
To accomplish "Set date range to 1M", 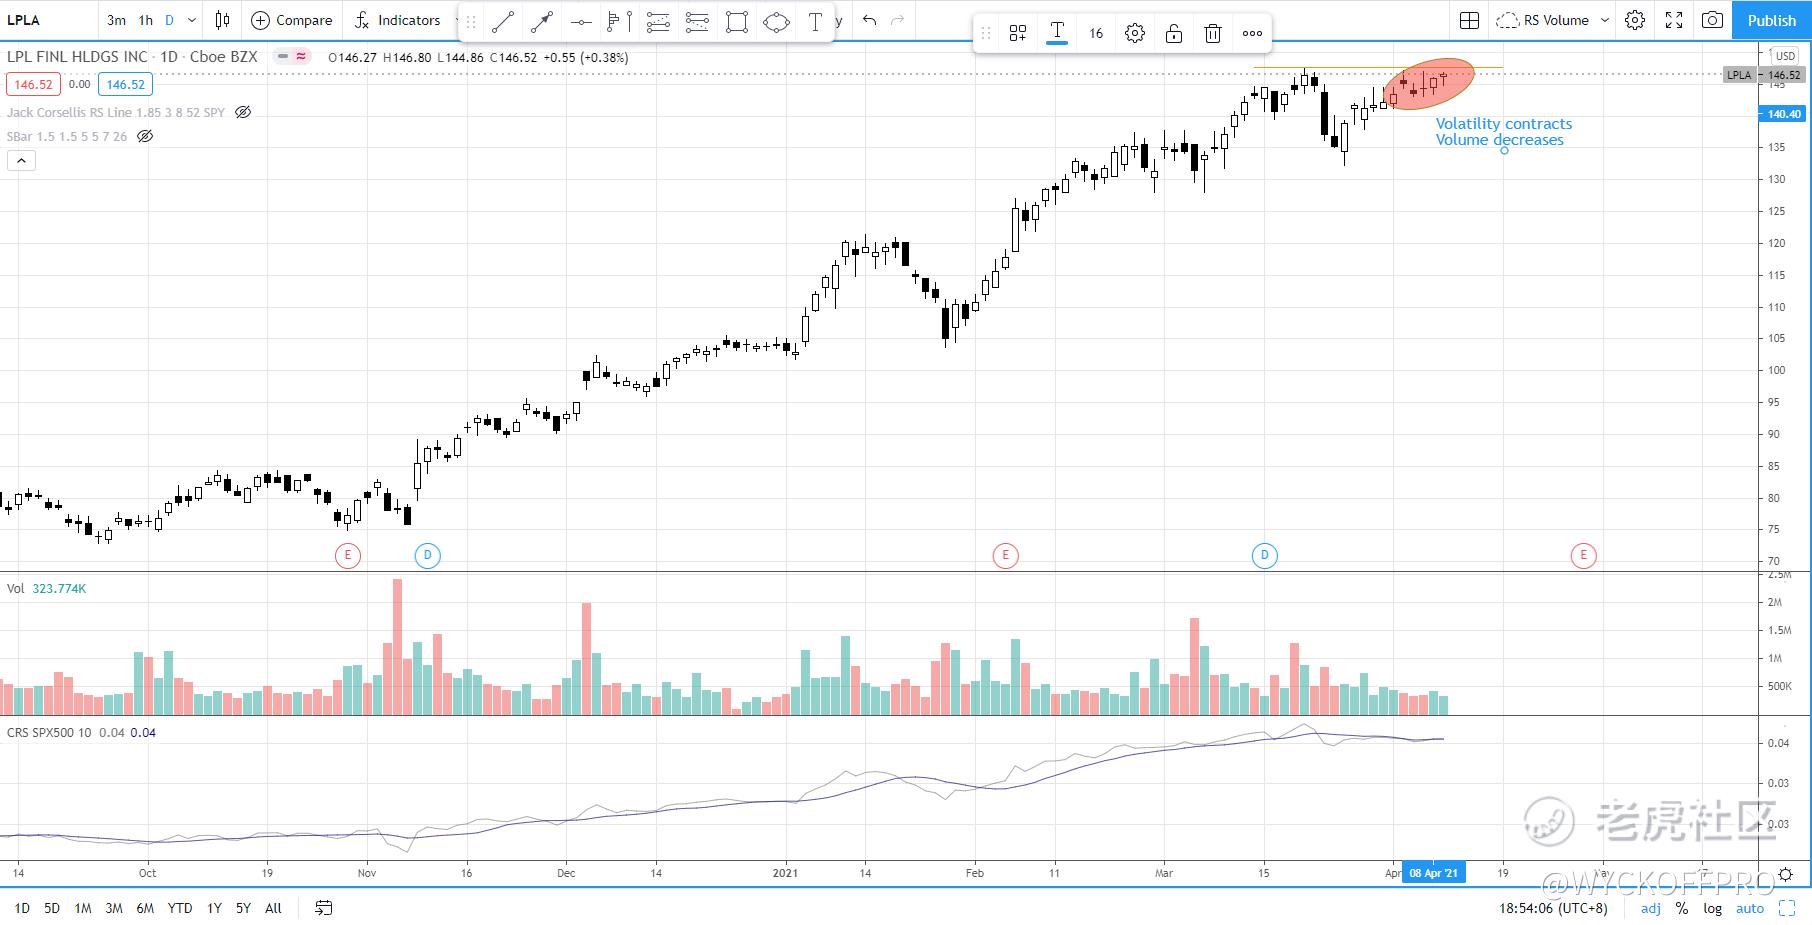I will pyautogui.click(x=83, y=908).
